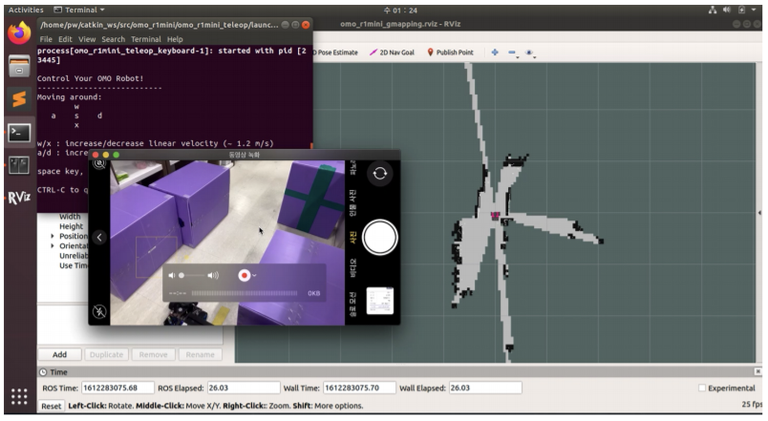Open the system menu arrow in top bar

[x=753, y=10]
